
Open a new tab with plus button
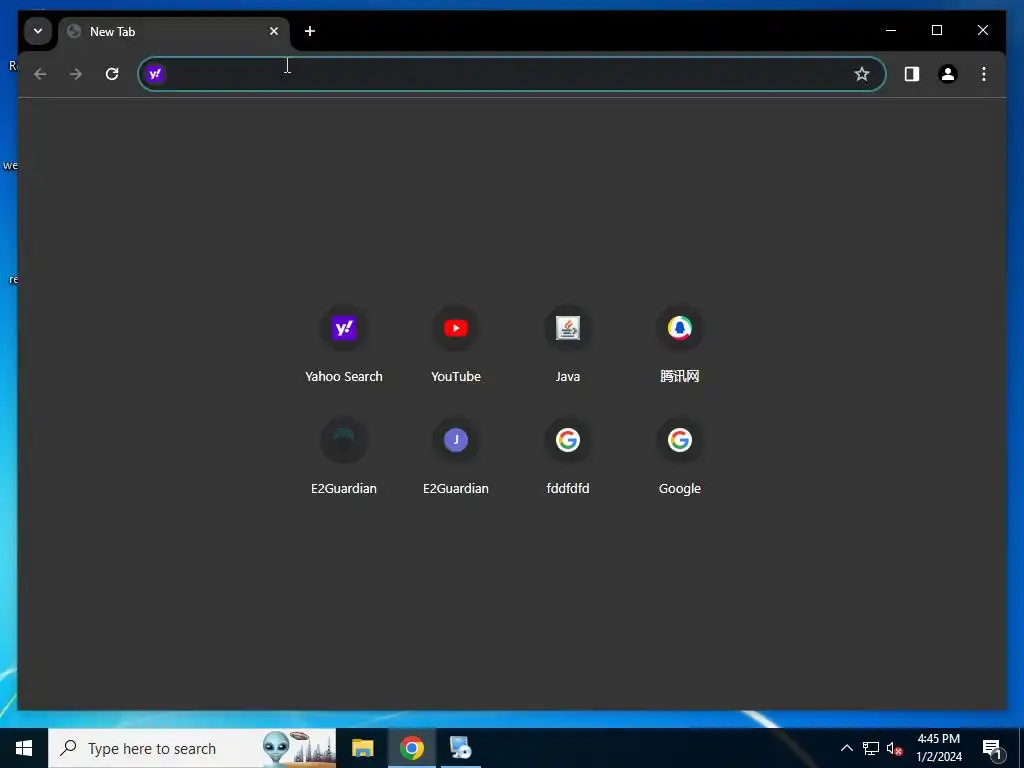tap(310, 31)
